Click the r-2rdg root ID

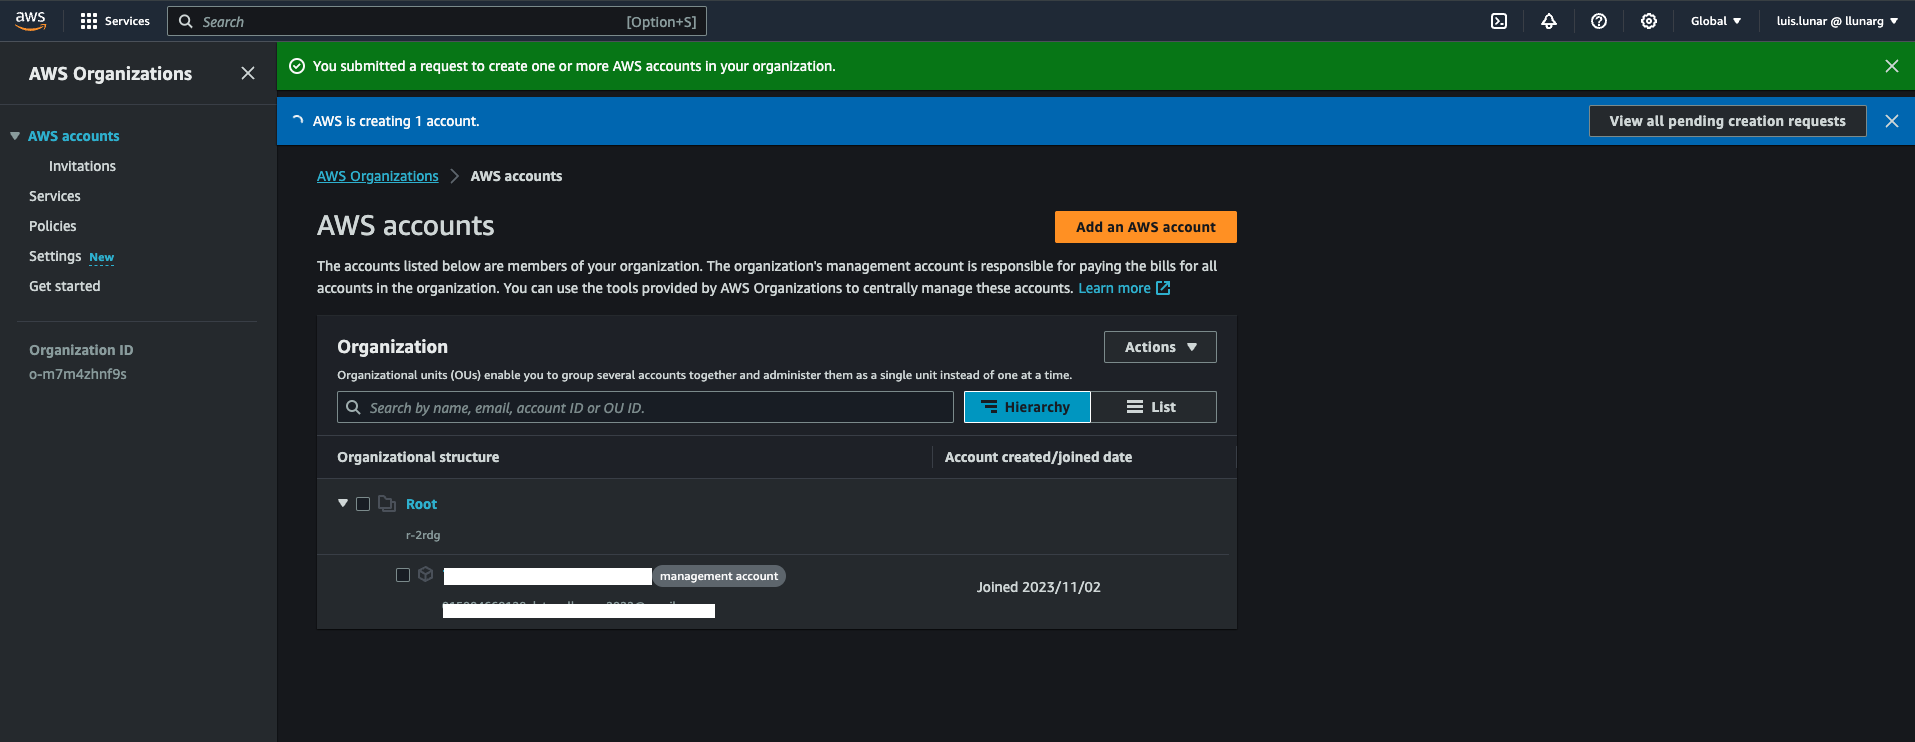click(423, 535)
